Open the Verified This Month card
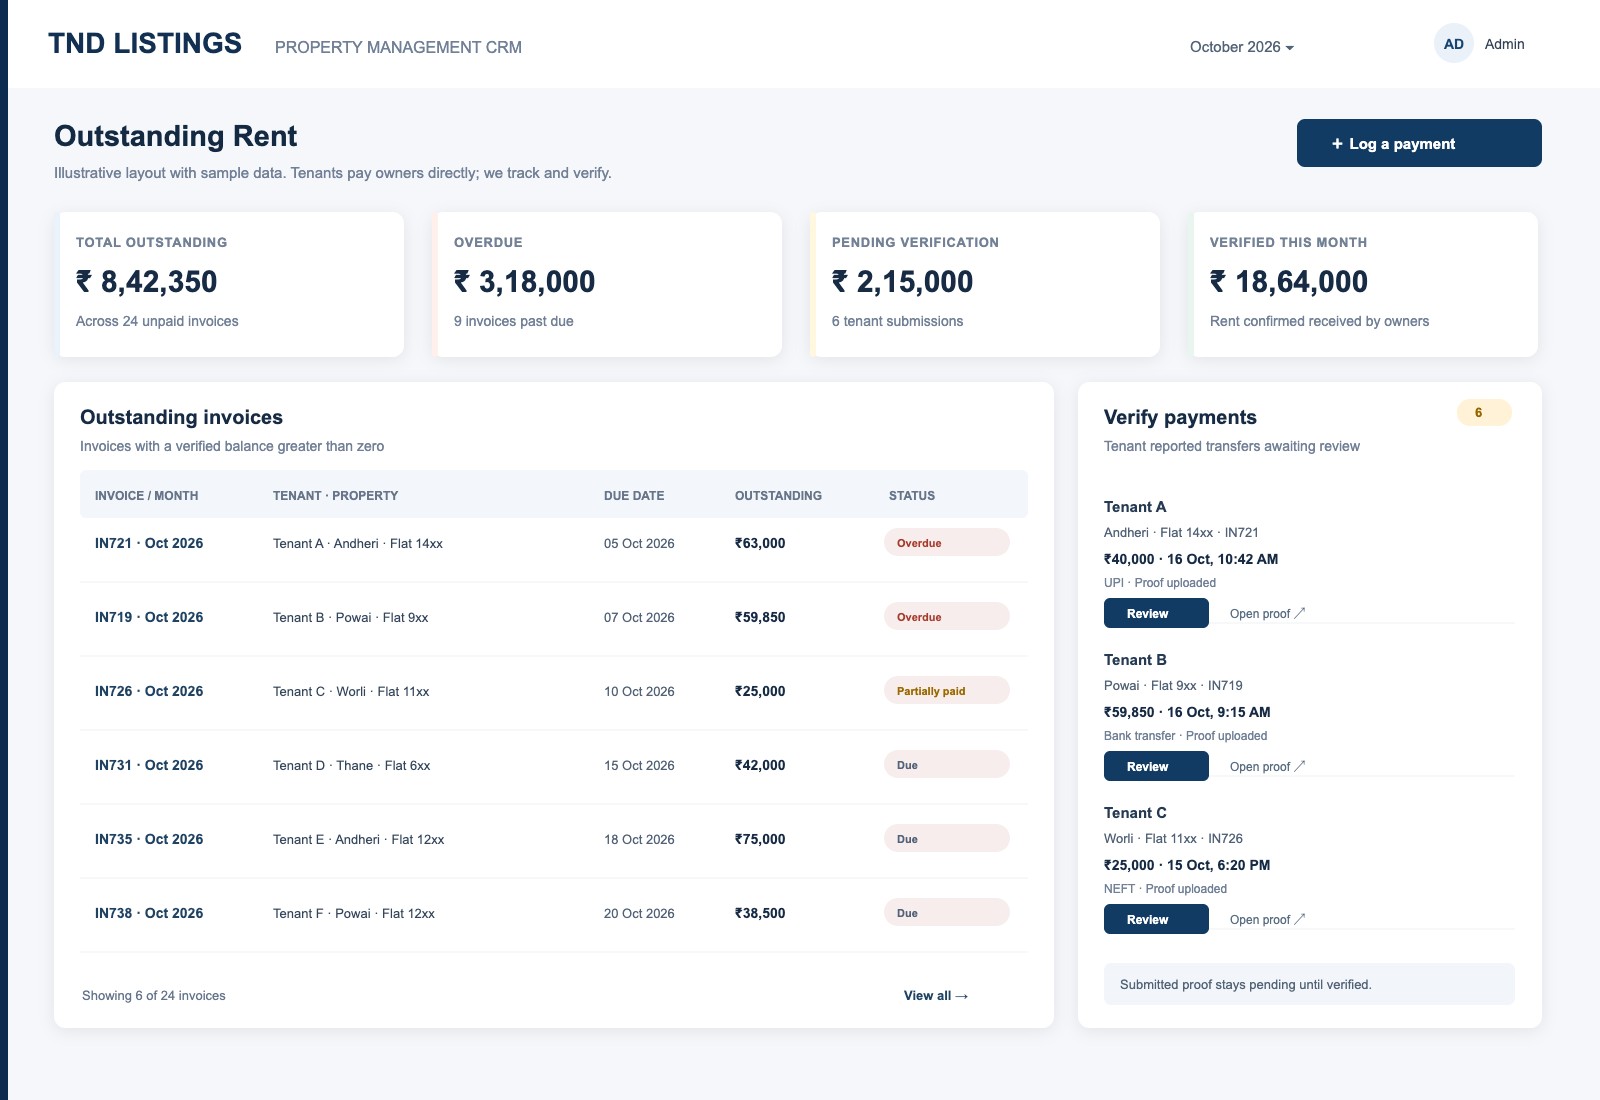 pos(1364,284)
